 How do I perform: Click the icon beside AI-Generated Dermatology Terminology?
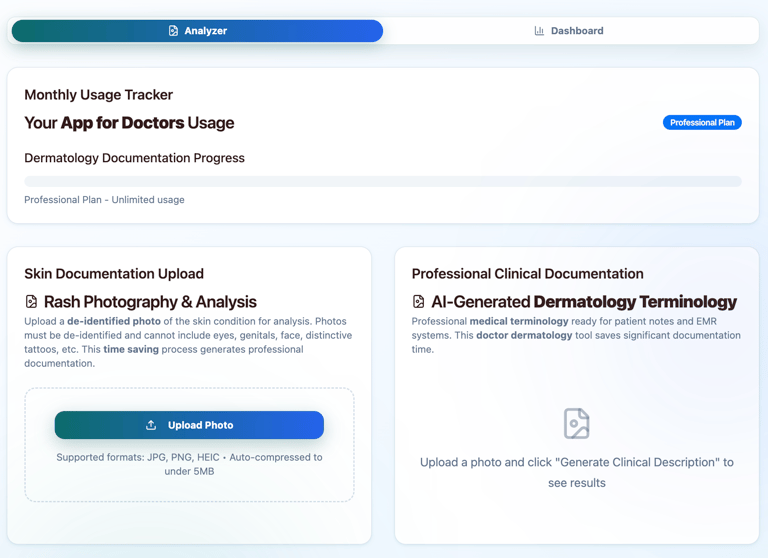pos(419,302)
